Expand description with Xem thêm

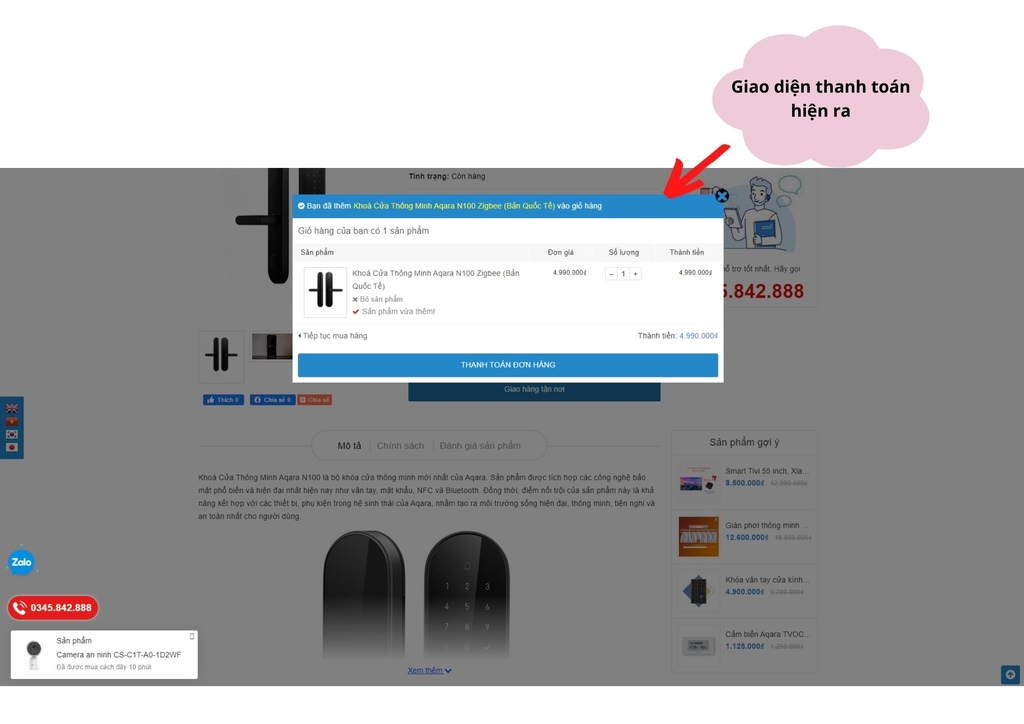pos(429,670)
